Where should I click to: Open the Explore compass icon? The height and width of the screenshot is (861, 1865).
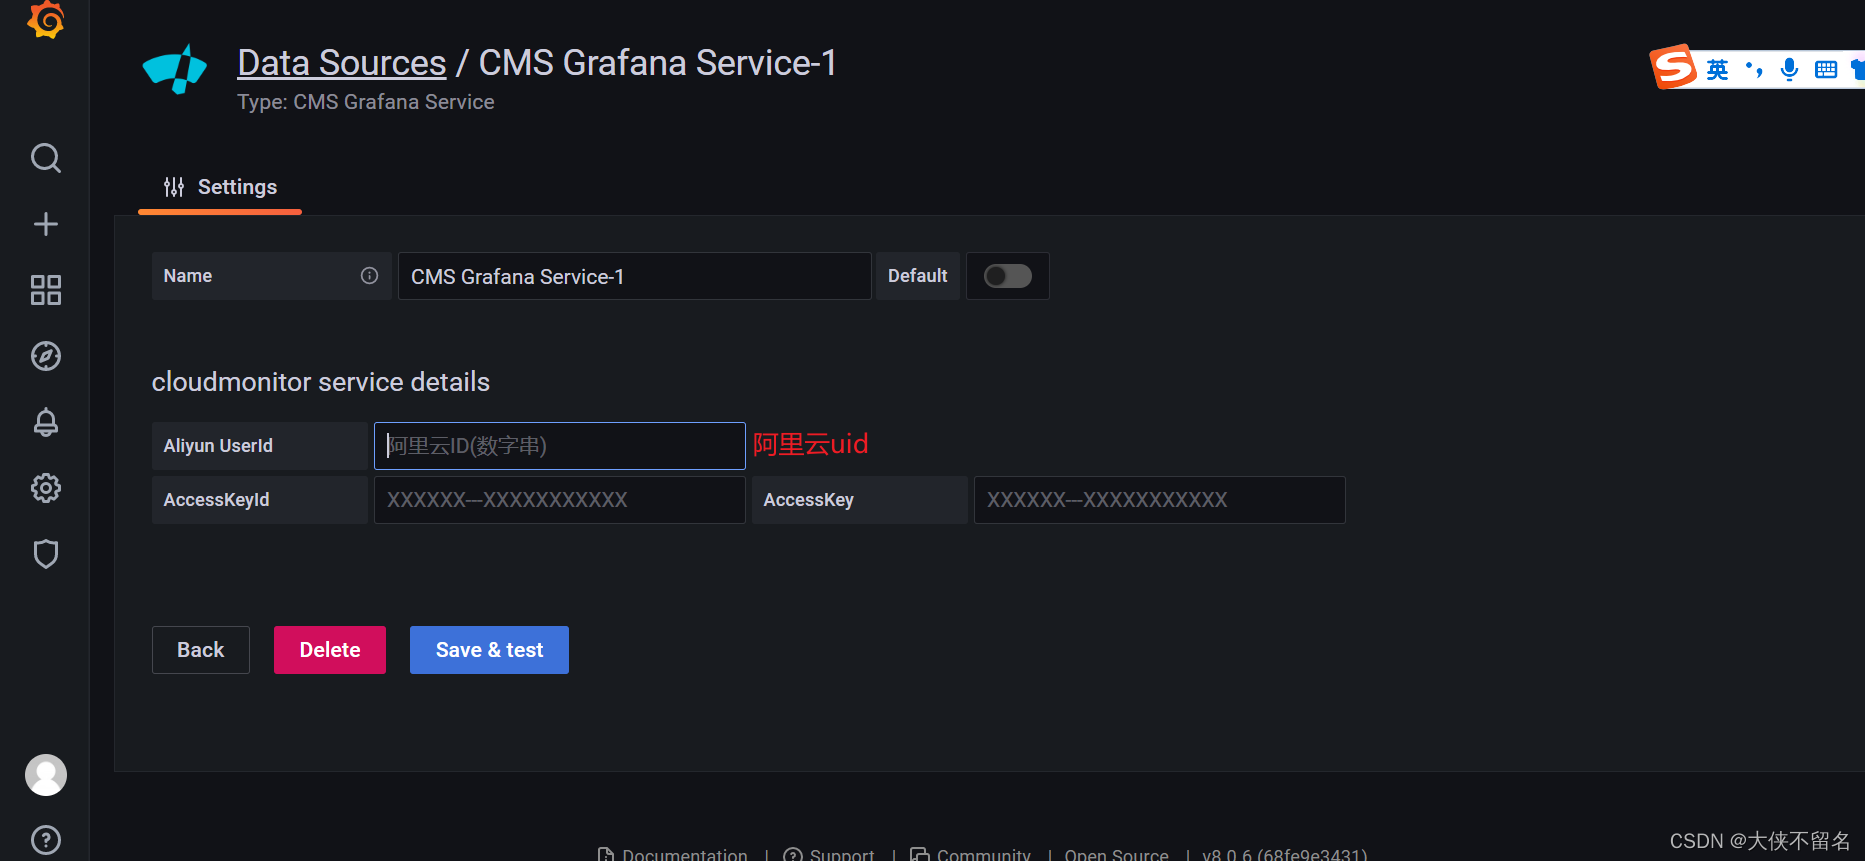coord(46,356)
